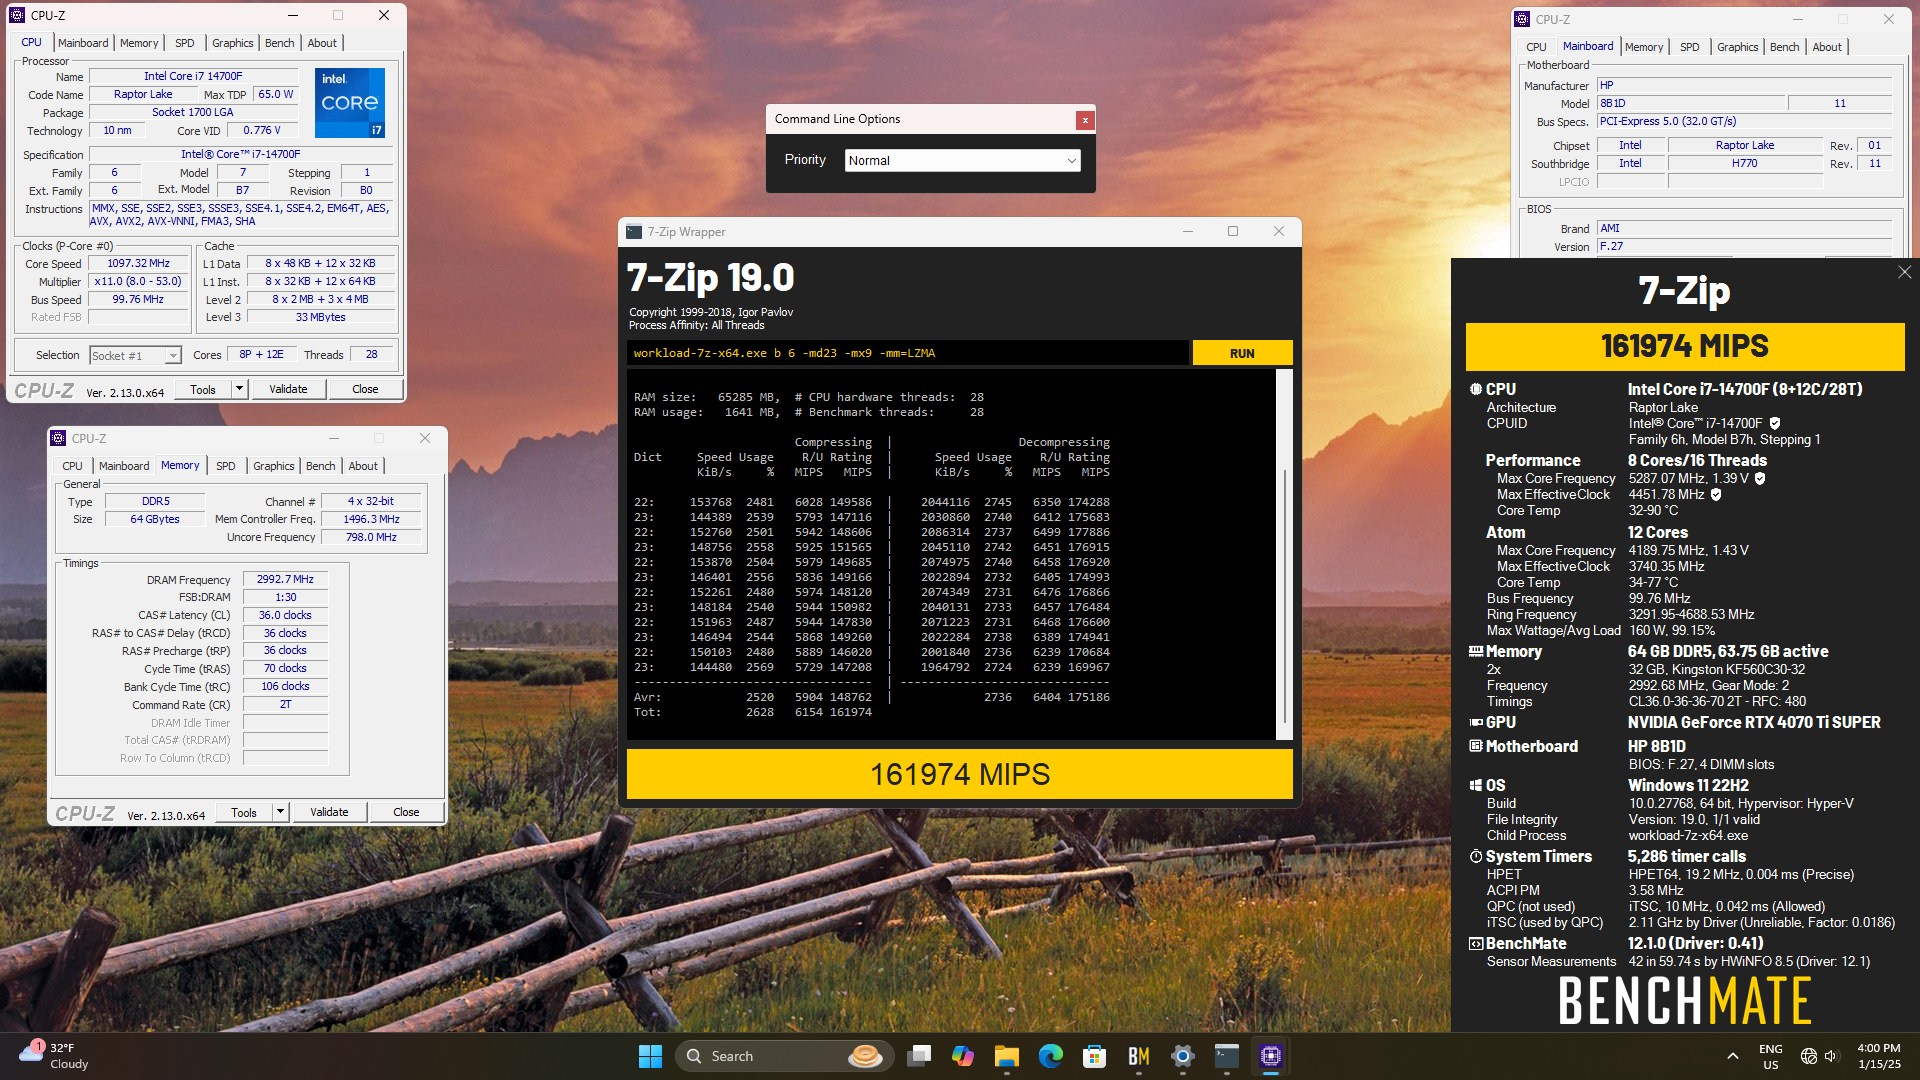
Task: Open Task View from the taskbar
Action: (919, 1056)
